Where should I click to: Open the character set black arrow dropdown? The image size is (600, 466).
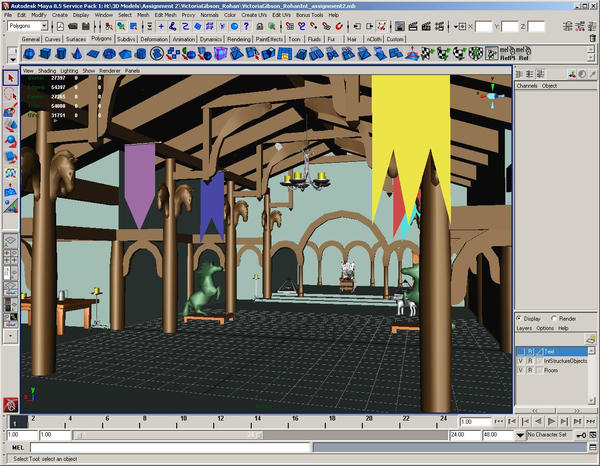[520, 435]
